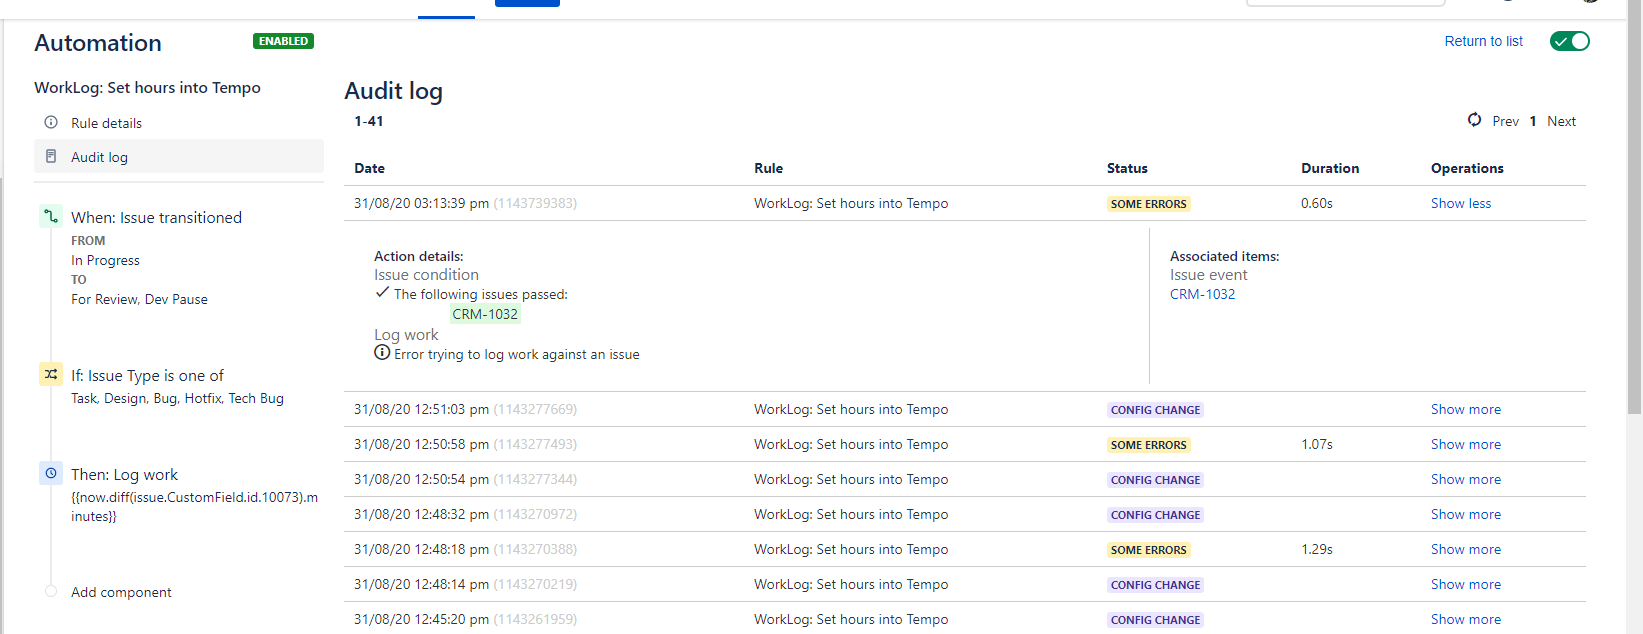This screenshot has height=634, width=1643.
Task: Select the When: Issue transitioned component
Action: click(x=156, y=217)
